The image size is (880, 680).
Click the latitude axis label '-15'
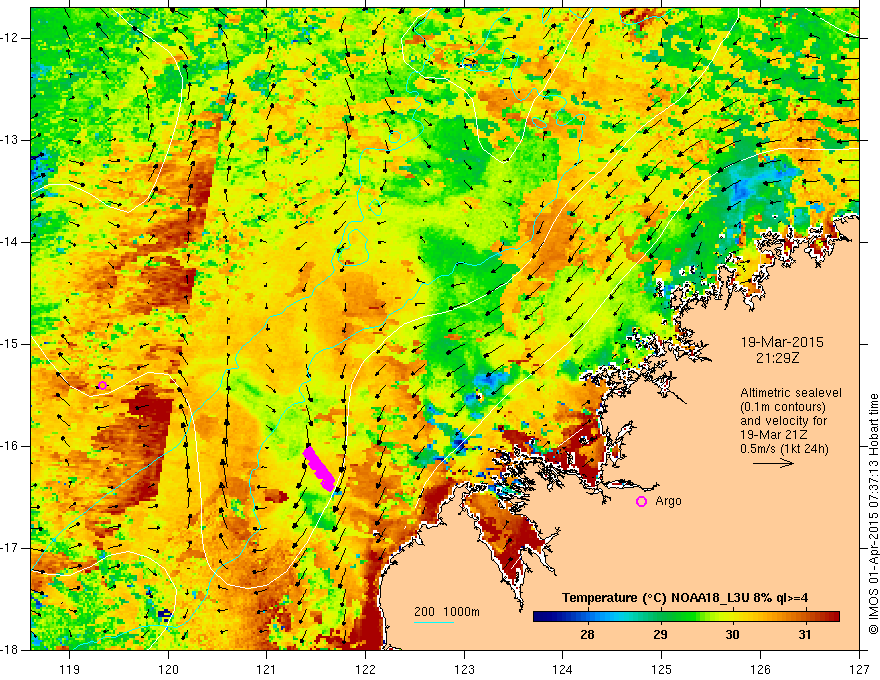(9, 344)
